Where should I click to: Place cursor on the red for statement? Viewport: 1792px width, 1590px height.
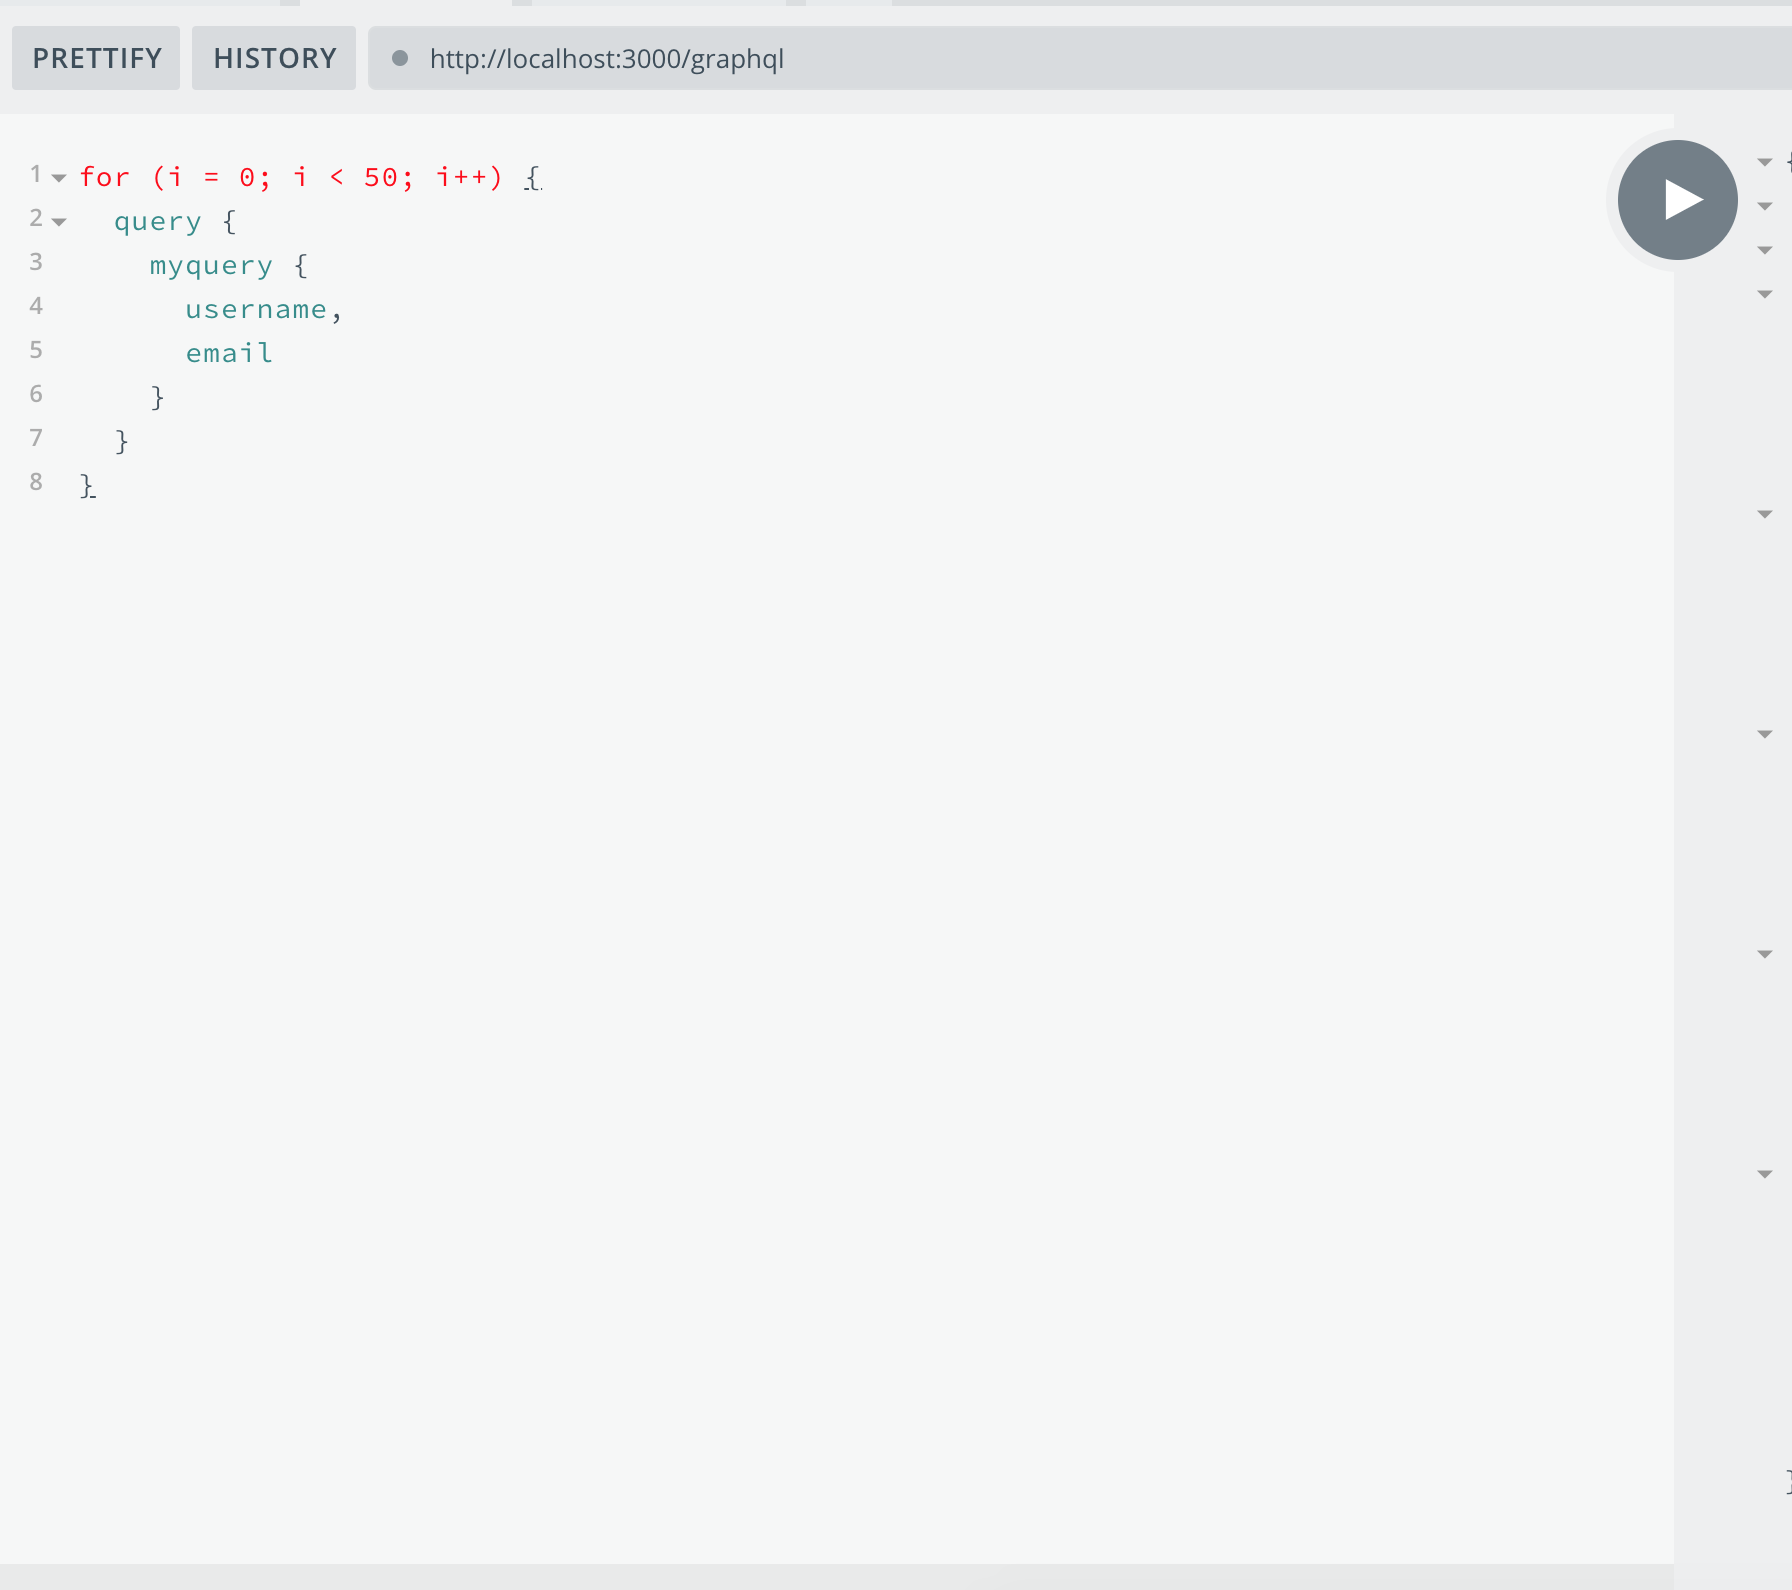pos(104,176)
